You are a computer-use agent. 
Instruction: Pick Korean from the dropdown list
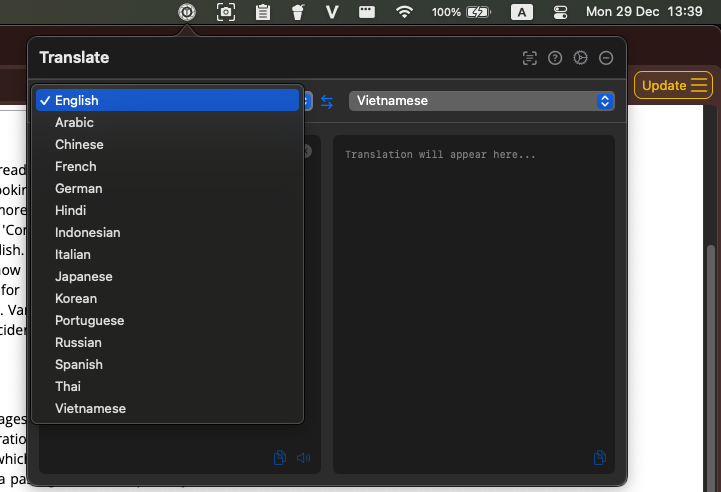[76, 298]
